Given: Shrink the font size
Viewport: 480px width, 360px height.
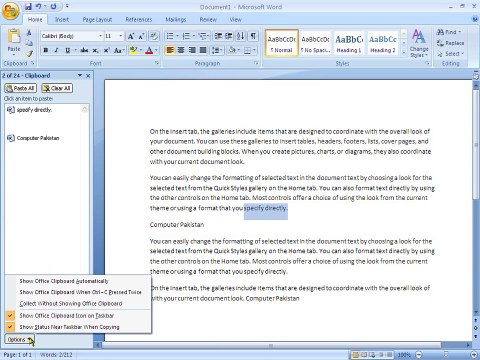Looking at the screenshot, I should tap(141, 36).
